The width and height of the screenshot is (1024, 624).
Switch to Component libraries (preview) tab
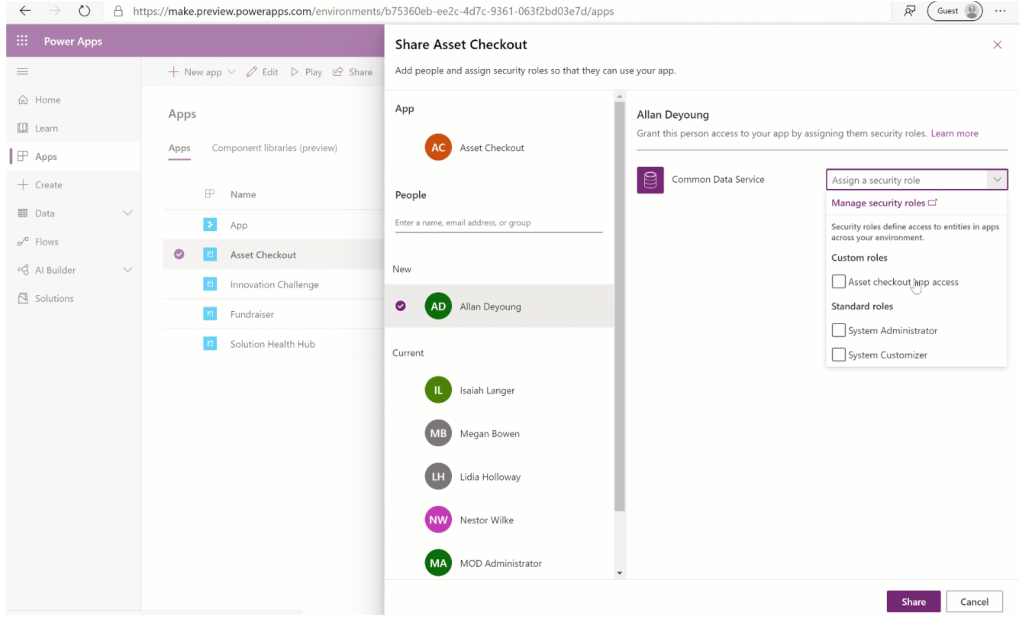(x=274, y=148)
